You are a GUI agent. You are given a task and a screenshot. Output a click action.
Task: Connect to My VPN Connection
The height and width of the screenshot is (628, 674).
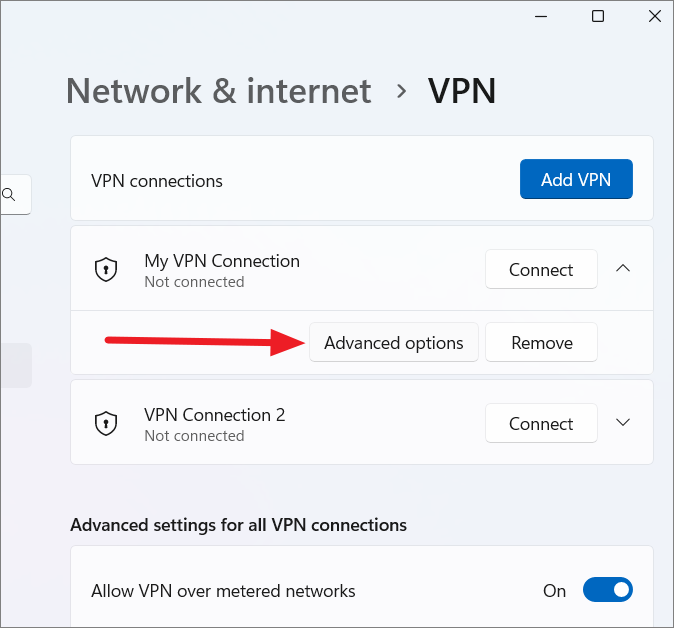(541, 270)
